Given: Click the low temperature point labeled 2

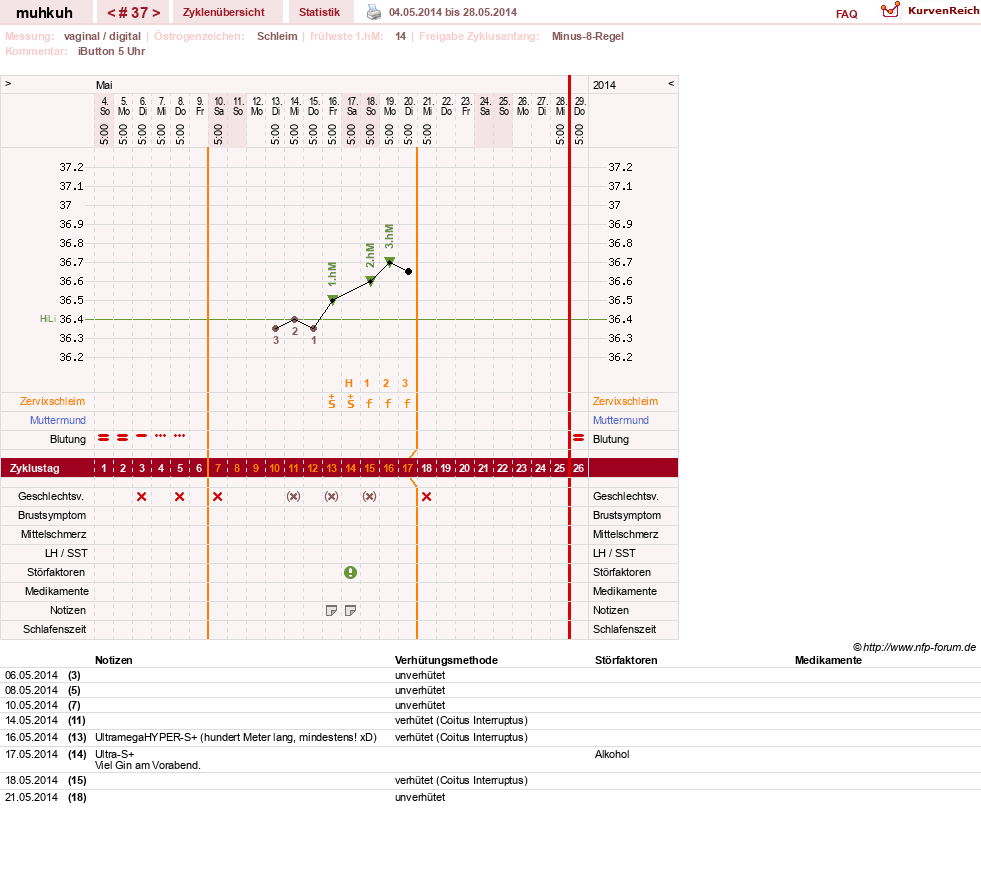Looking at the screenshot, I should pos(295,319).
